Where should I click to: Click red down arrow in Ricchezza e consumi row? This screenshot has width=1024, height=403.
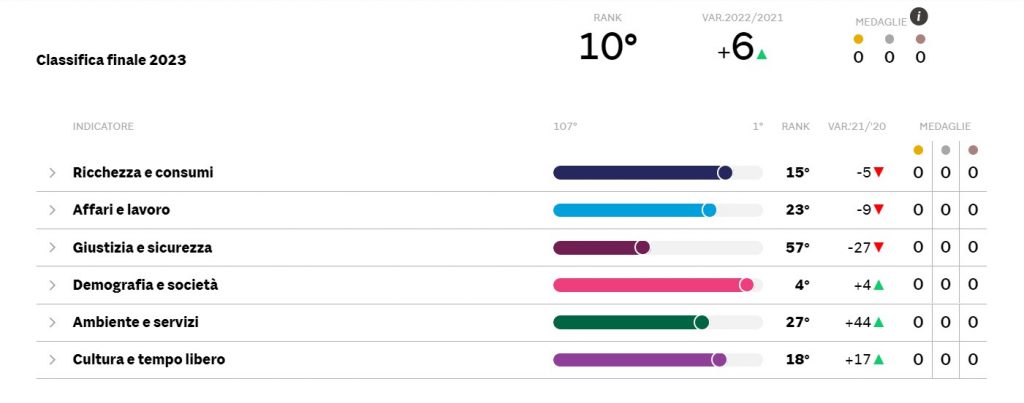878,172
